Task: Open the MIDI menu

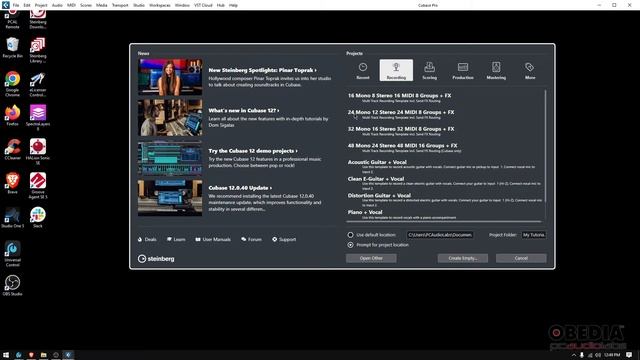Action: pos(71,5)
